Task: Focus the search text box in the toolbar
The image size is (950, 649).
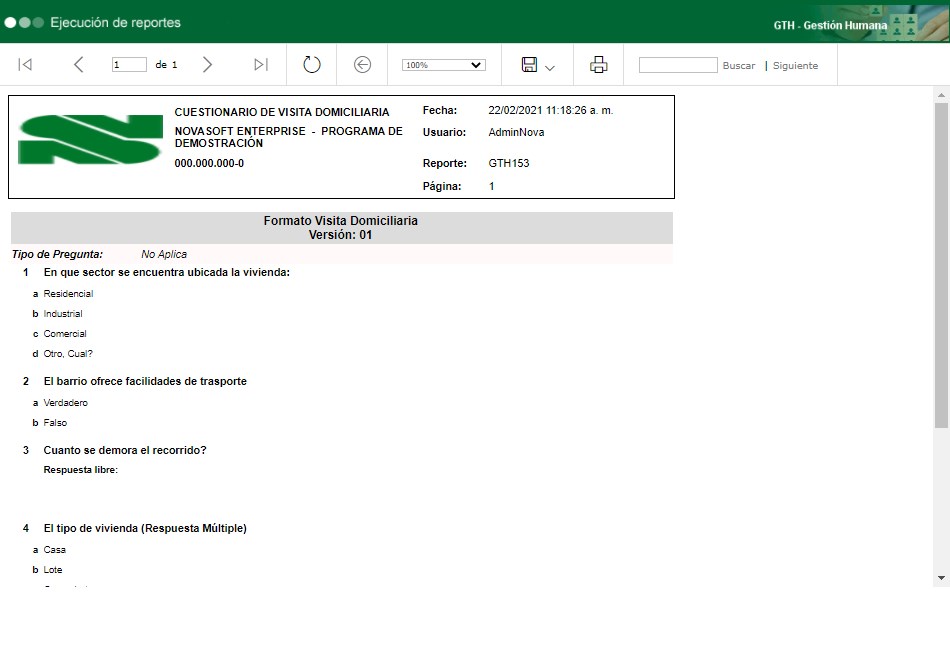Action: (x=678, y=65)
